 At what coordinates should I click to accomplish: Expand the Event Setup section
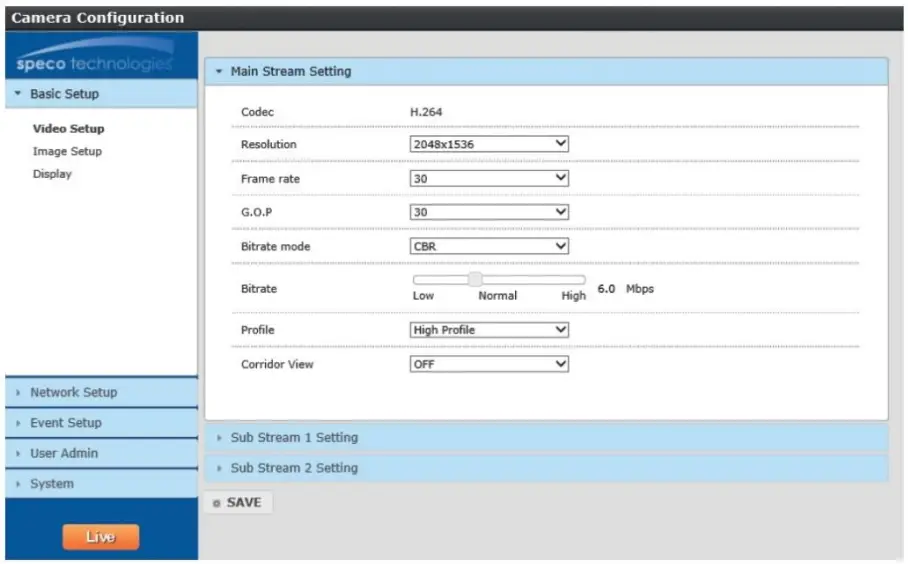101,423
